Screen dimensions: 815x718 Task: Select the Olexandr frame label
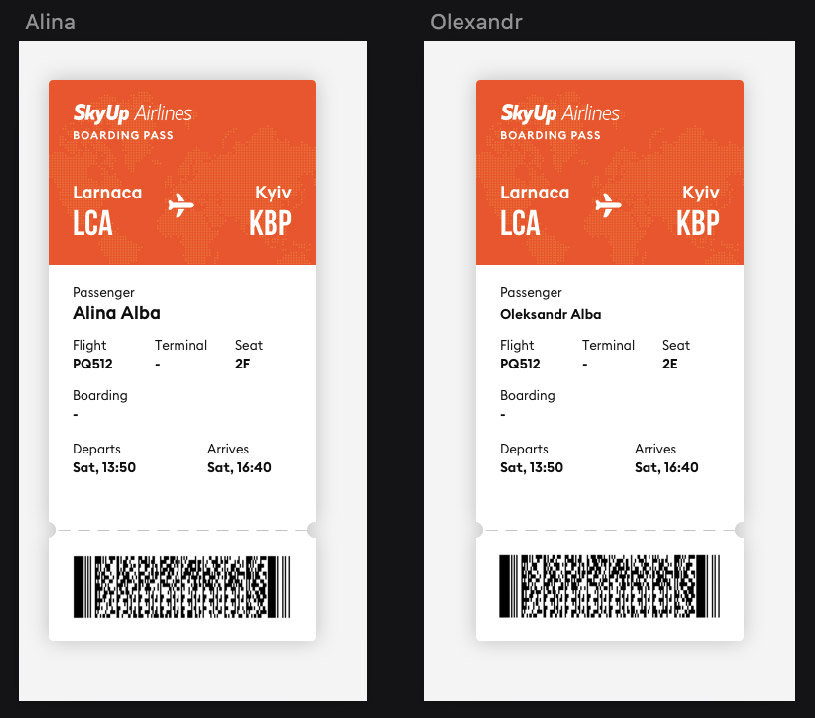pos(476,22)
